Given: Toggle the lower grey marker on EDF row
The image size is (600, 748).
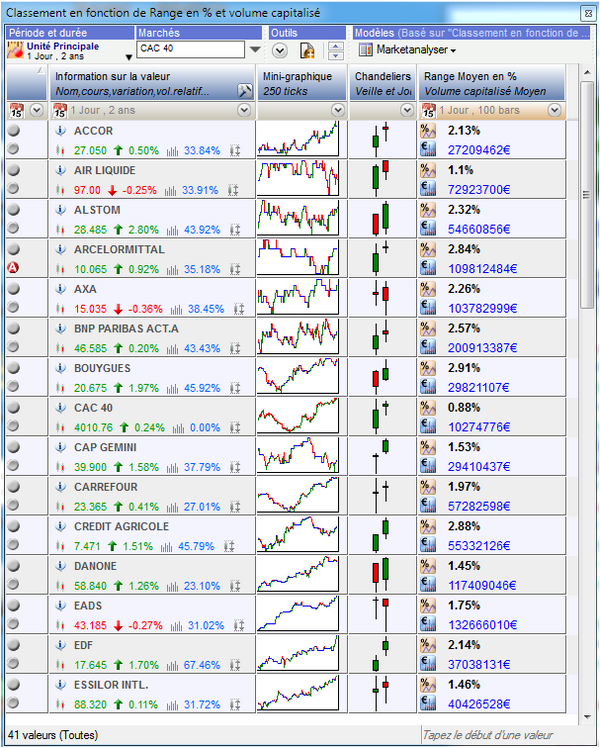Looking at the screenshot, I should click(13, 663).
